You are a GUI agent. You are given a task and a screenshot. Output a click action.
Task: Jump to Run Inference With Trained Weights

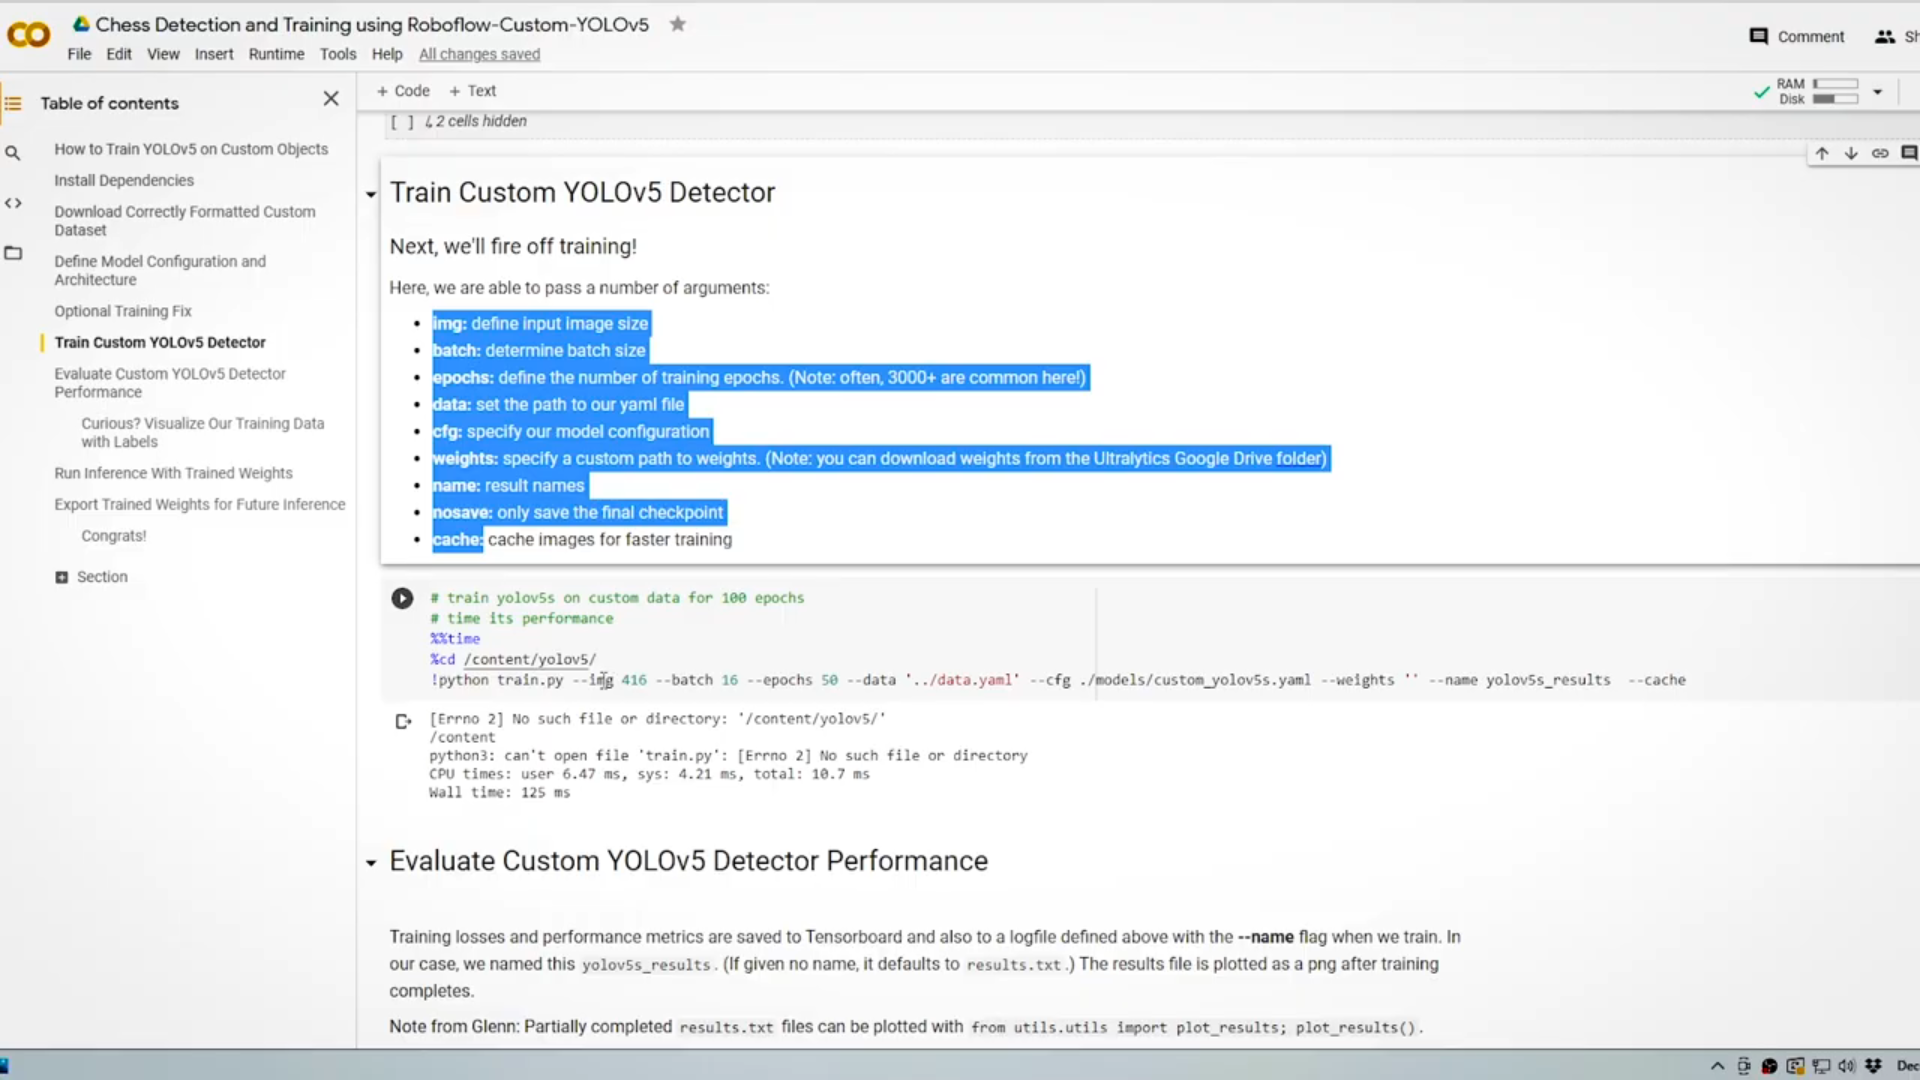[173, 473]
